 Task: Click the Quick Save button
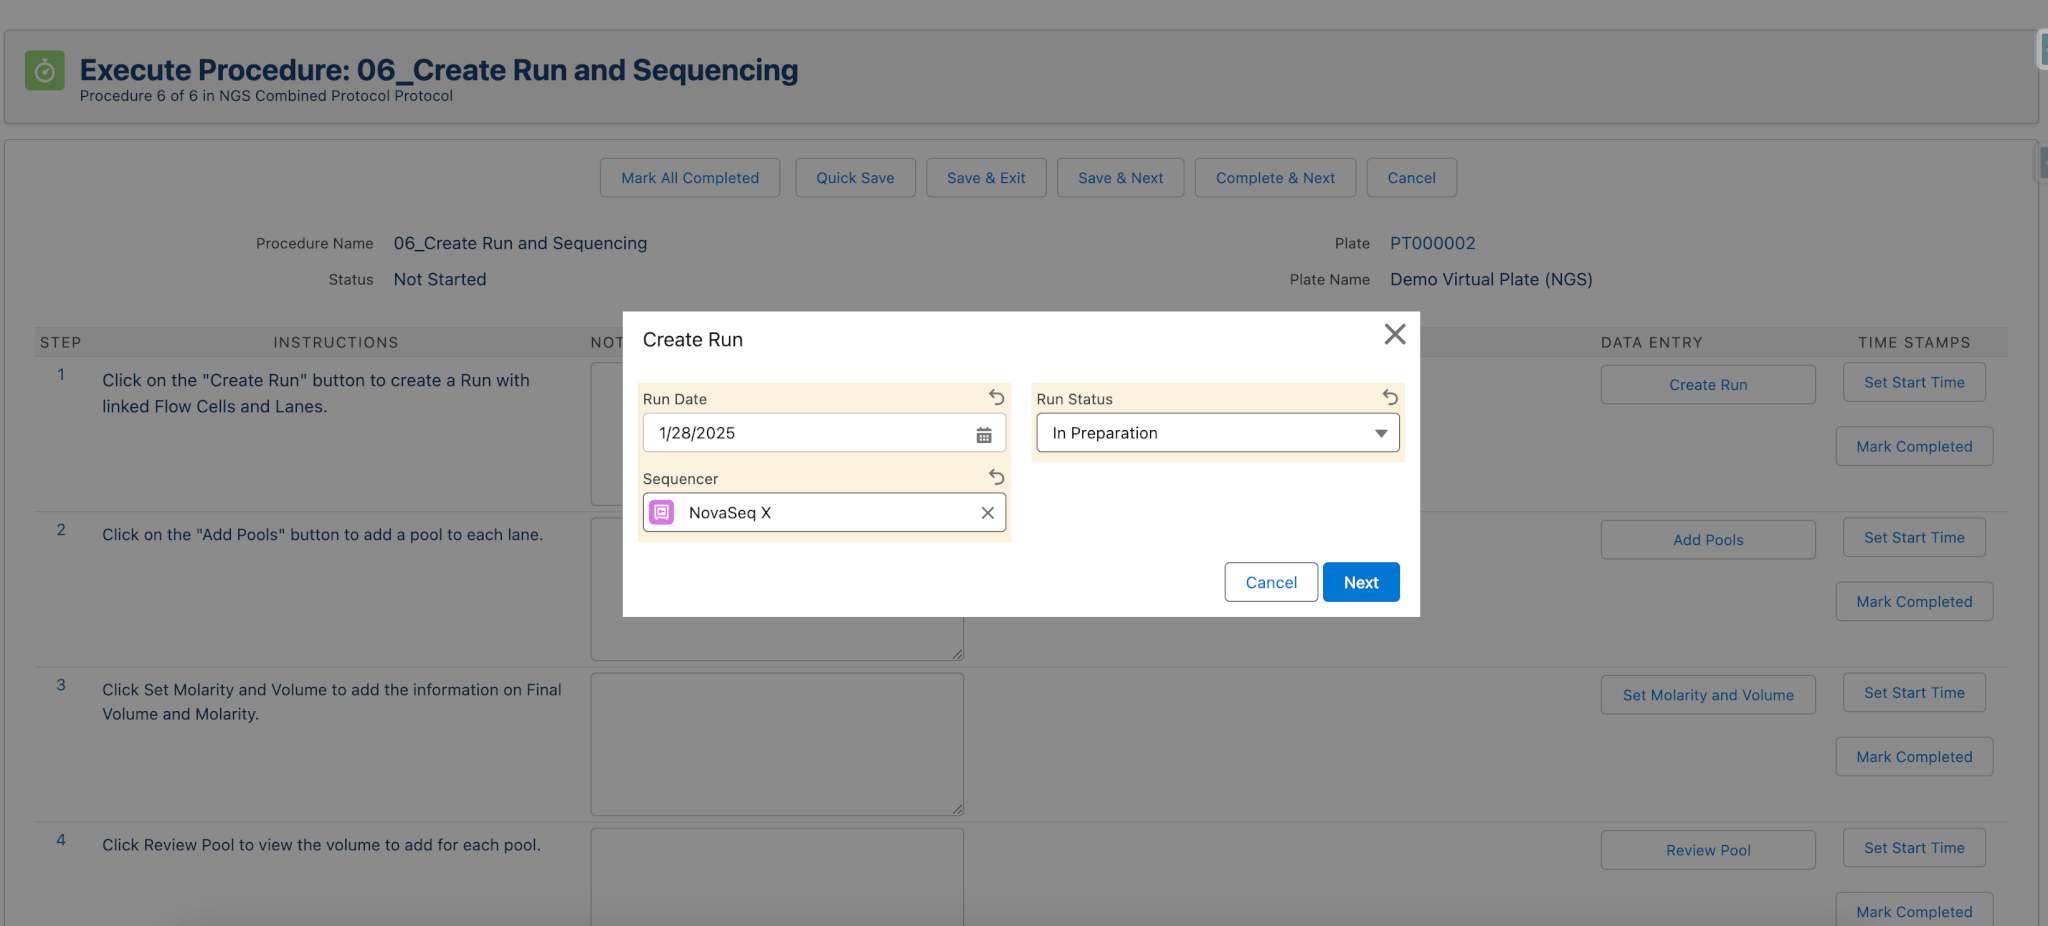click(855, 178)
